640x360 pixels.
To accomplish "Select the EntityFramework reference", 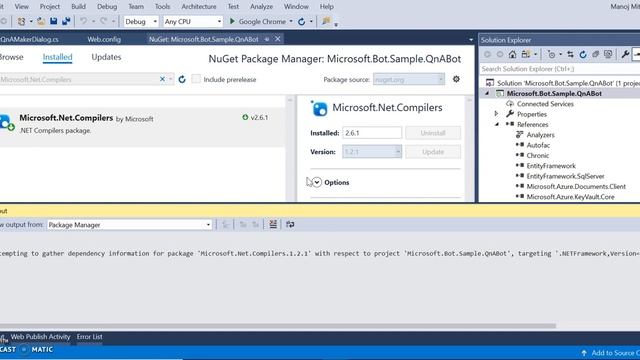I will tap(551, 166).
